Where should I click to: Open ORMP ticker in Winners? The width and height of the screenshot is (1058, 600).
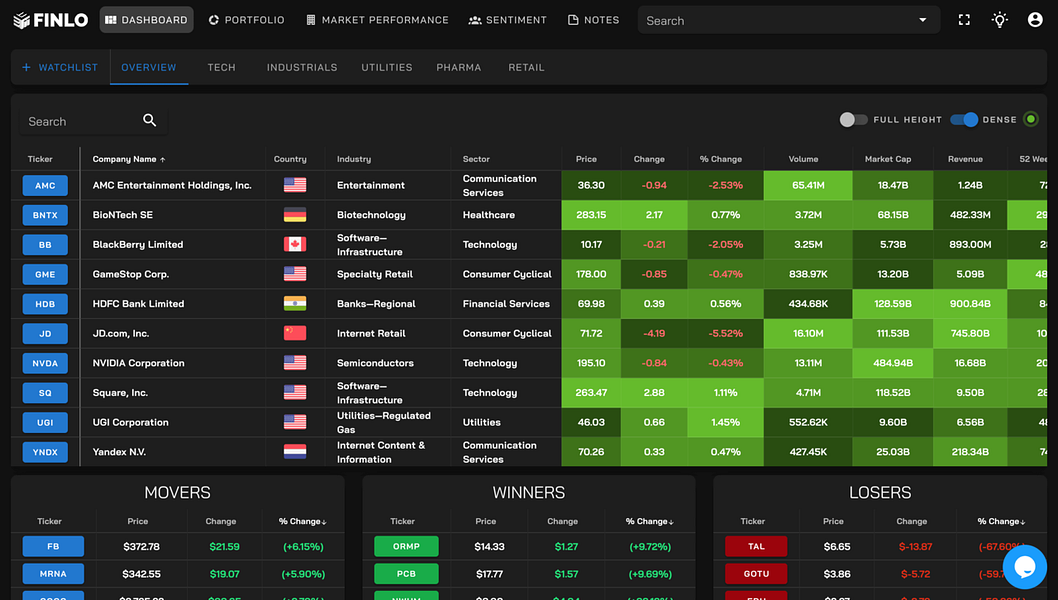pyautogui.click(x=406, y=547)
